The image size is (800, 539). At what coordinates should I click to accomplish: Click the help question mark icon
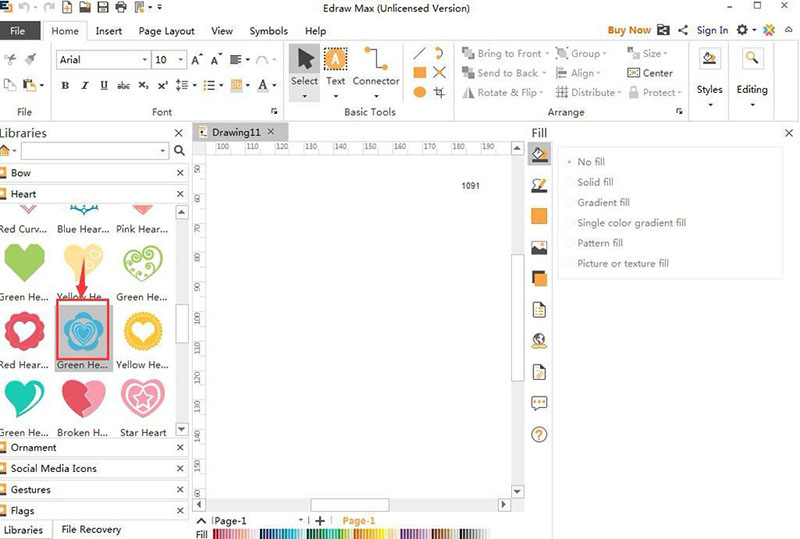[539, 434]
